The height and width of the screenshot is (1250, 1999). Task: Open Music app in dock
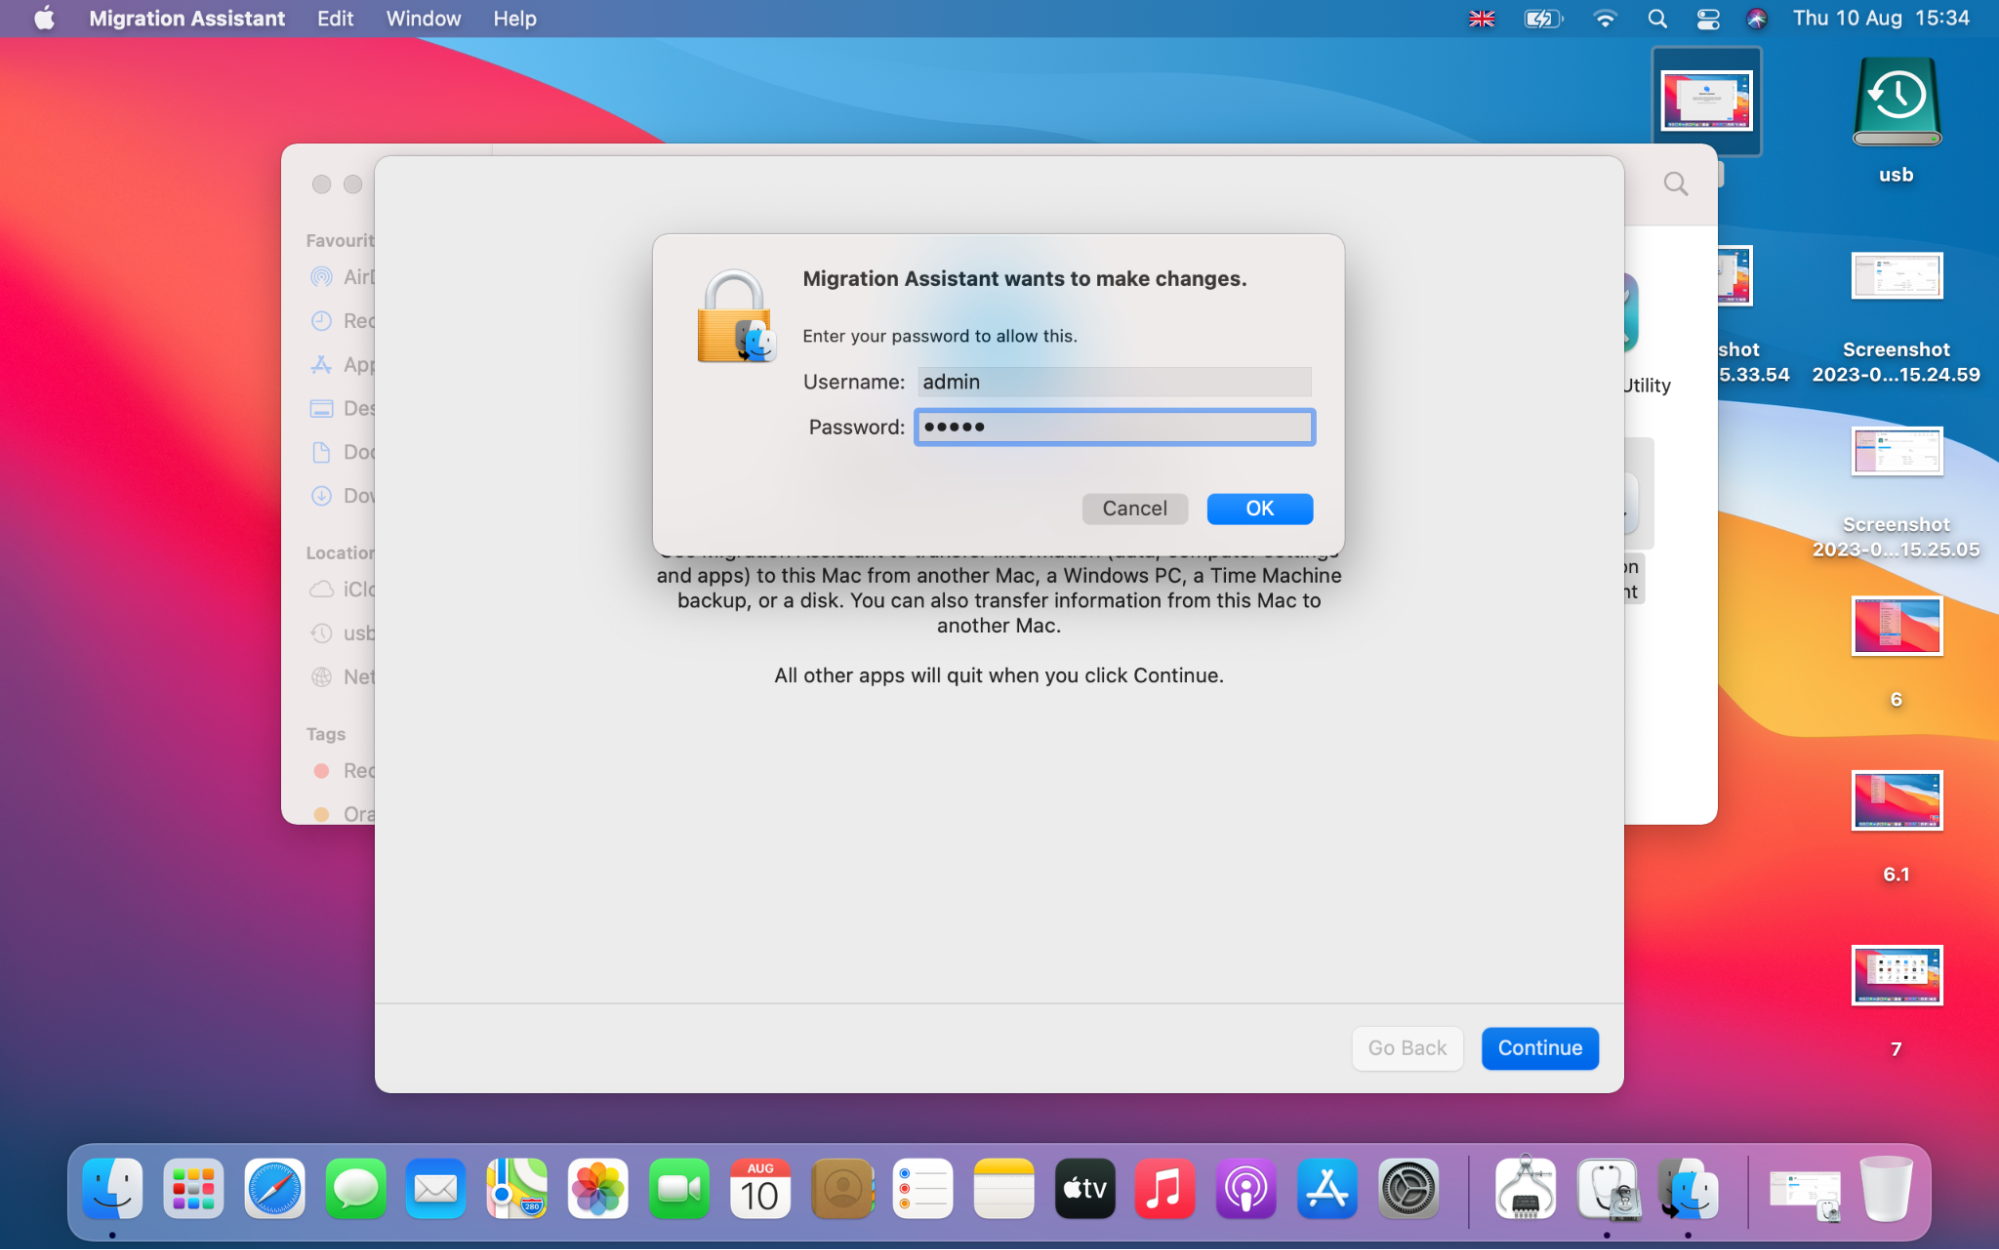coord(1165,1188)
